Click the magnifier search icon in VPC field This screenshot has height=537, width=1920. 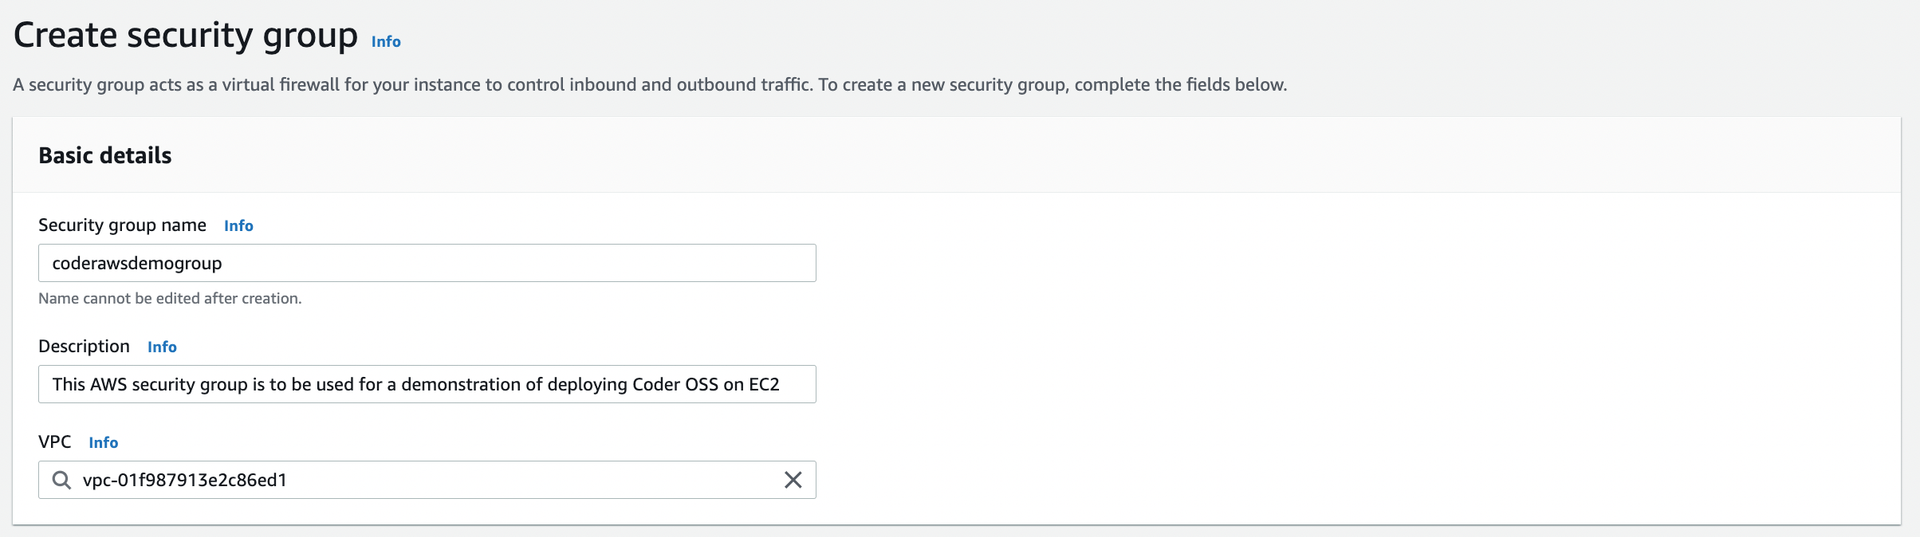(61, 480)
